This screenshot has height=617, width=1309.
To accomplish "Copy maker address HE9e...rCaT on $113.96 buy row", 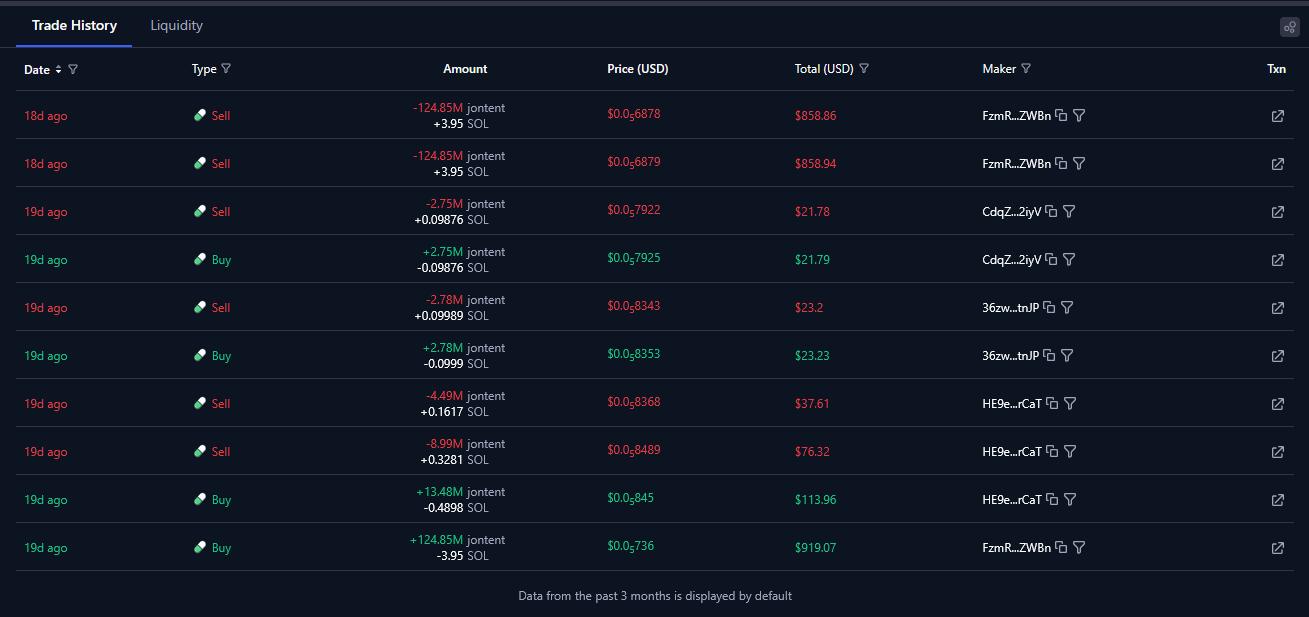I will [x=1052, y=500].
